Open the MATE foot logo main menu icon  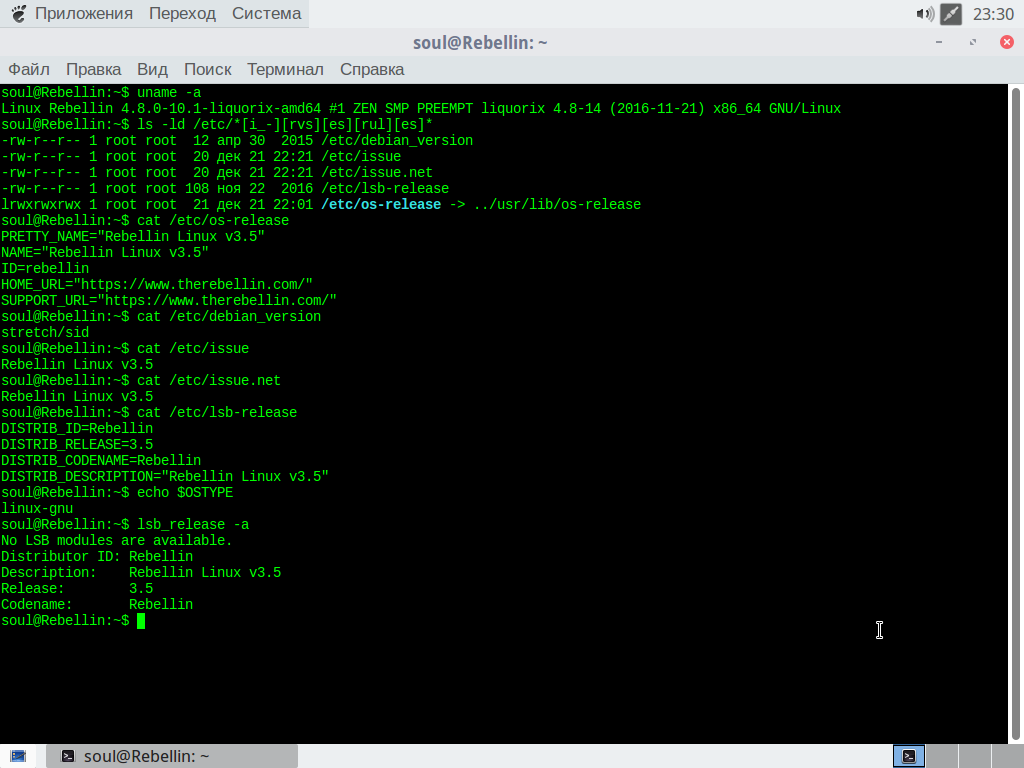click(x=18, y=13)
